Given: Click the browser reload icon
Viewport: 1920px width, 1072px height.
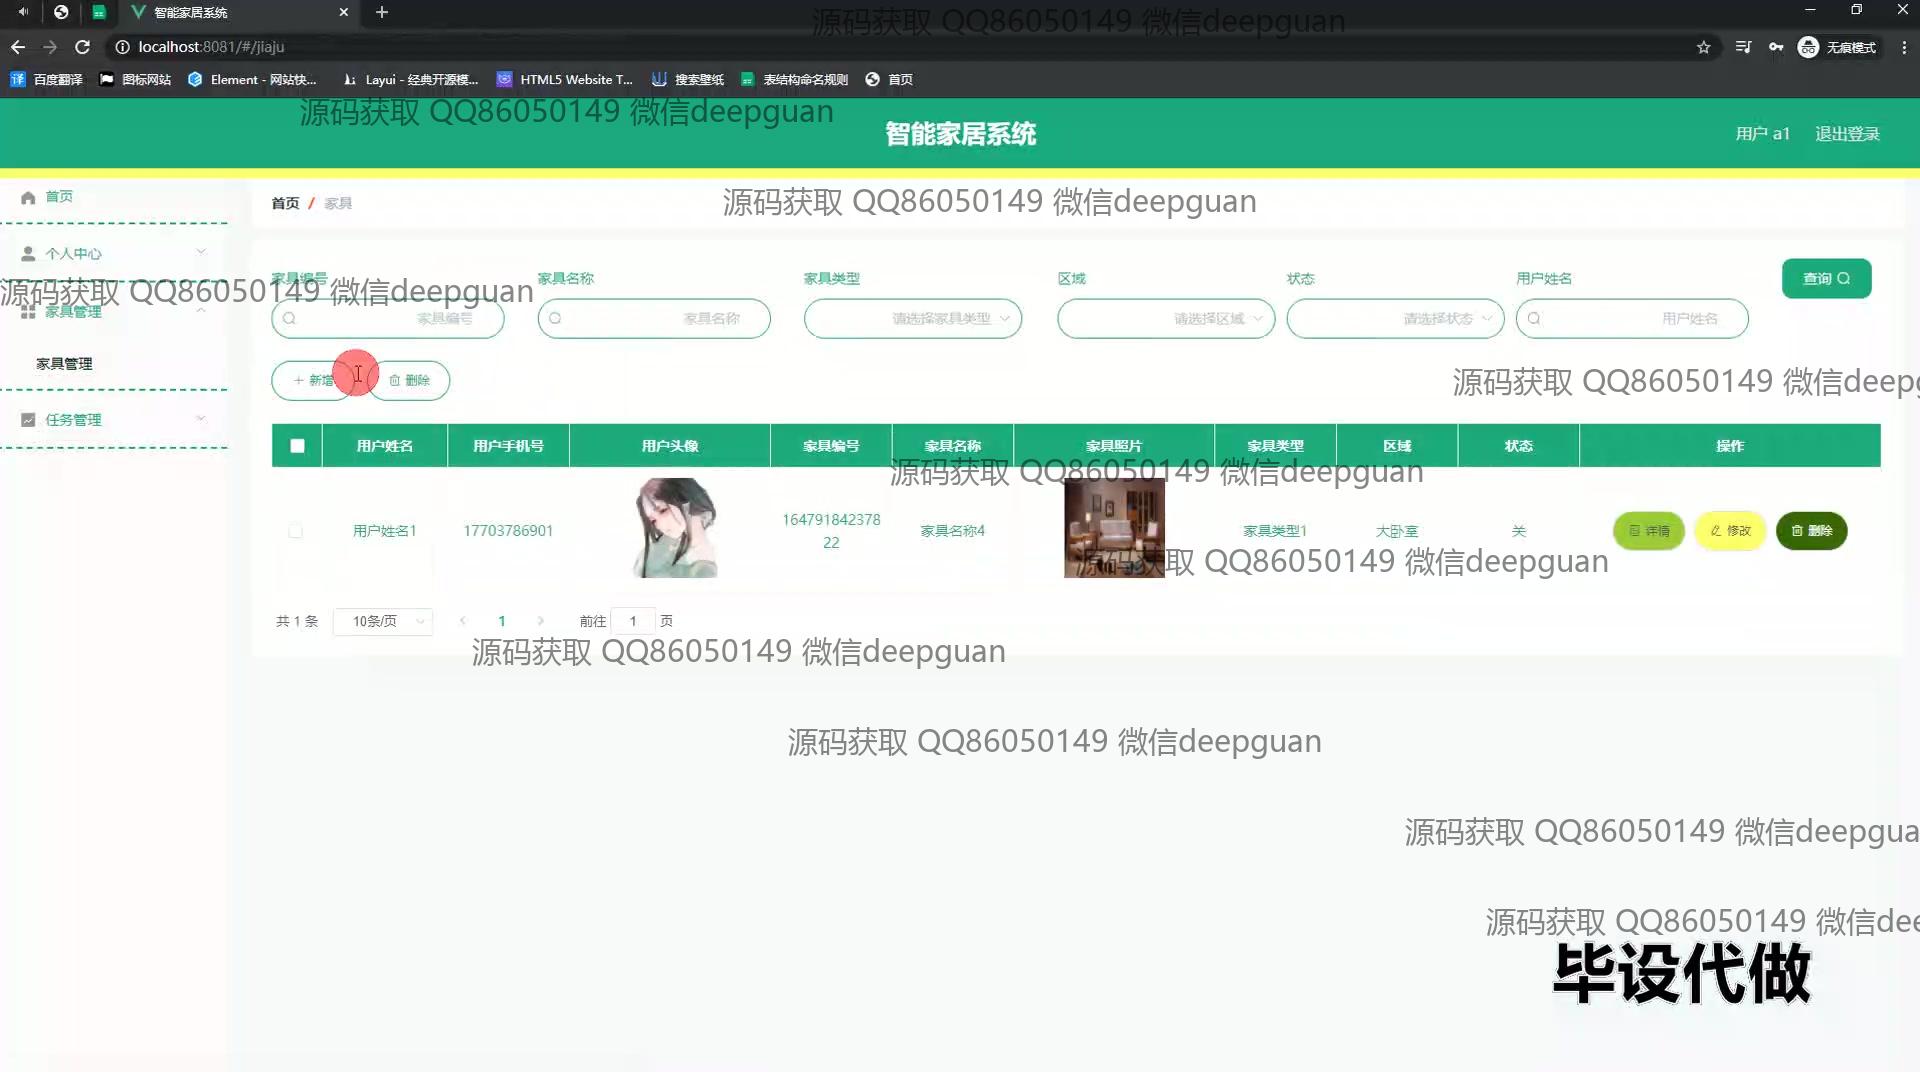Looking at the screenshot, I should click(x=83, y=47).
